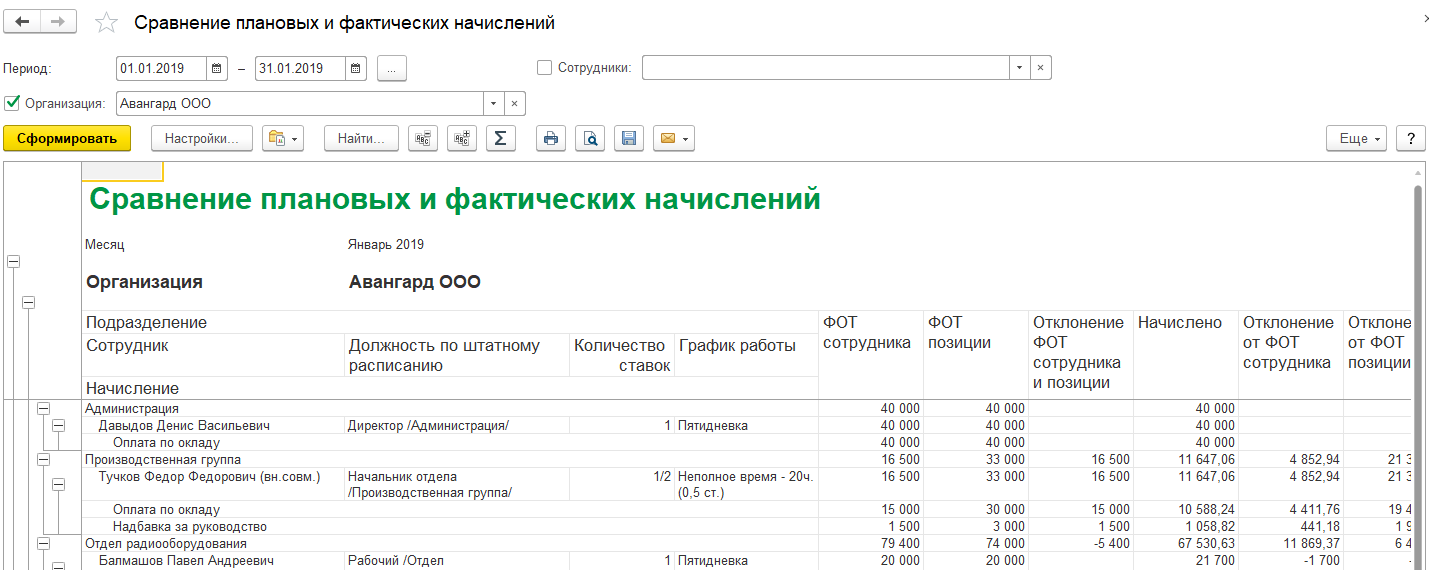Open report variants dropdown menu

tap(282, 139)
